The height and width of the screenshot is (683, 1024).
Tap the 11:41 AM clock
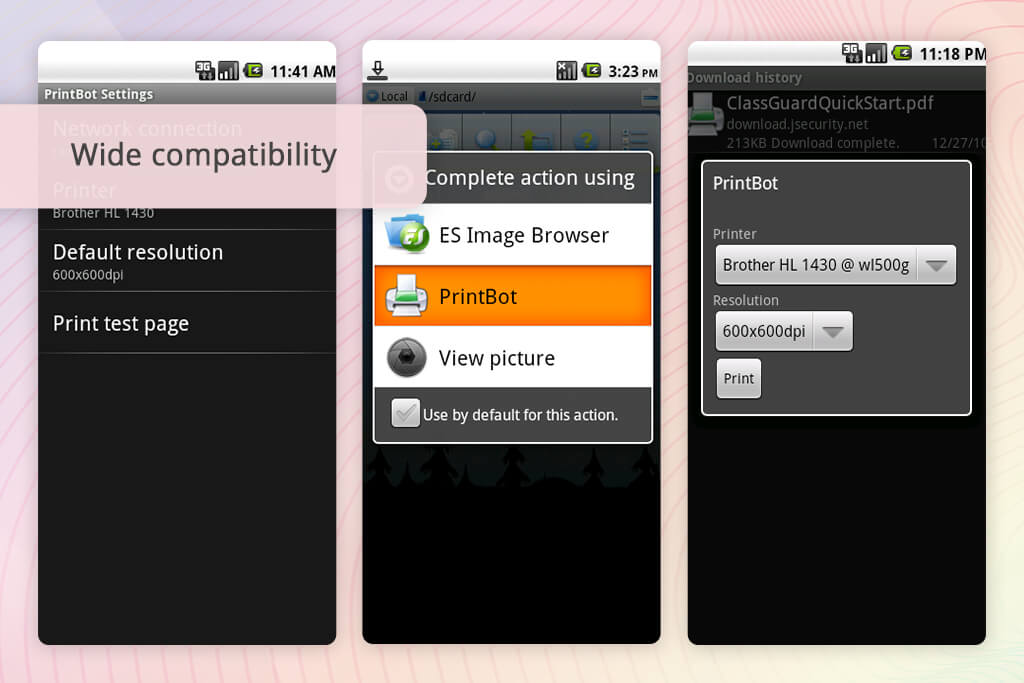[x=302, y=71]
